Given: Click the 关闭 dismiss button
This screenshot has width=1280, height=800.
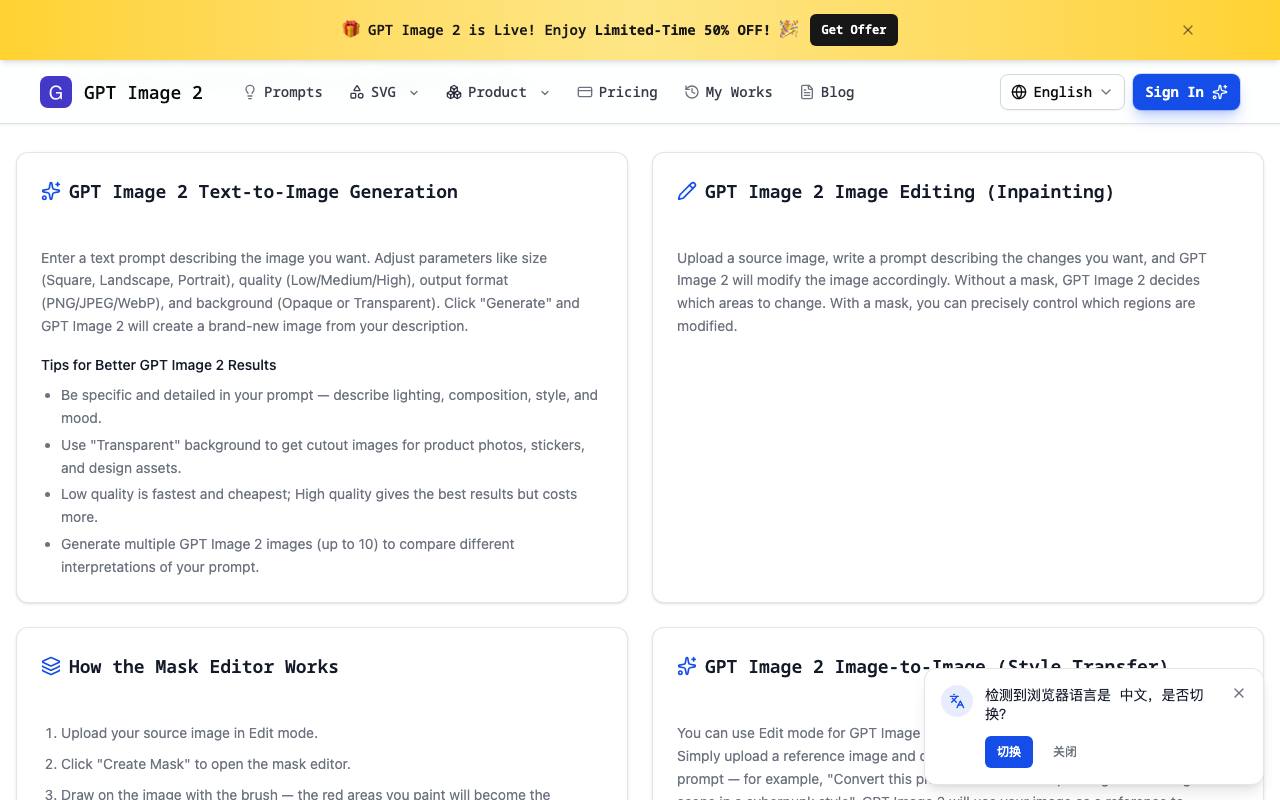Looking at the screenshot, I should click(x=1065, y=752).
